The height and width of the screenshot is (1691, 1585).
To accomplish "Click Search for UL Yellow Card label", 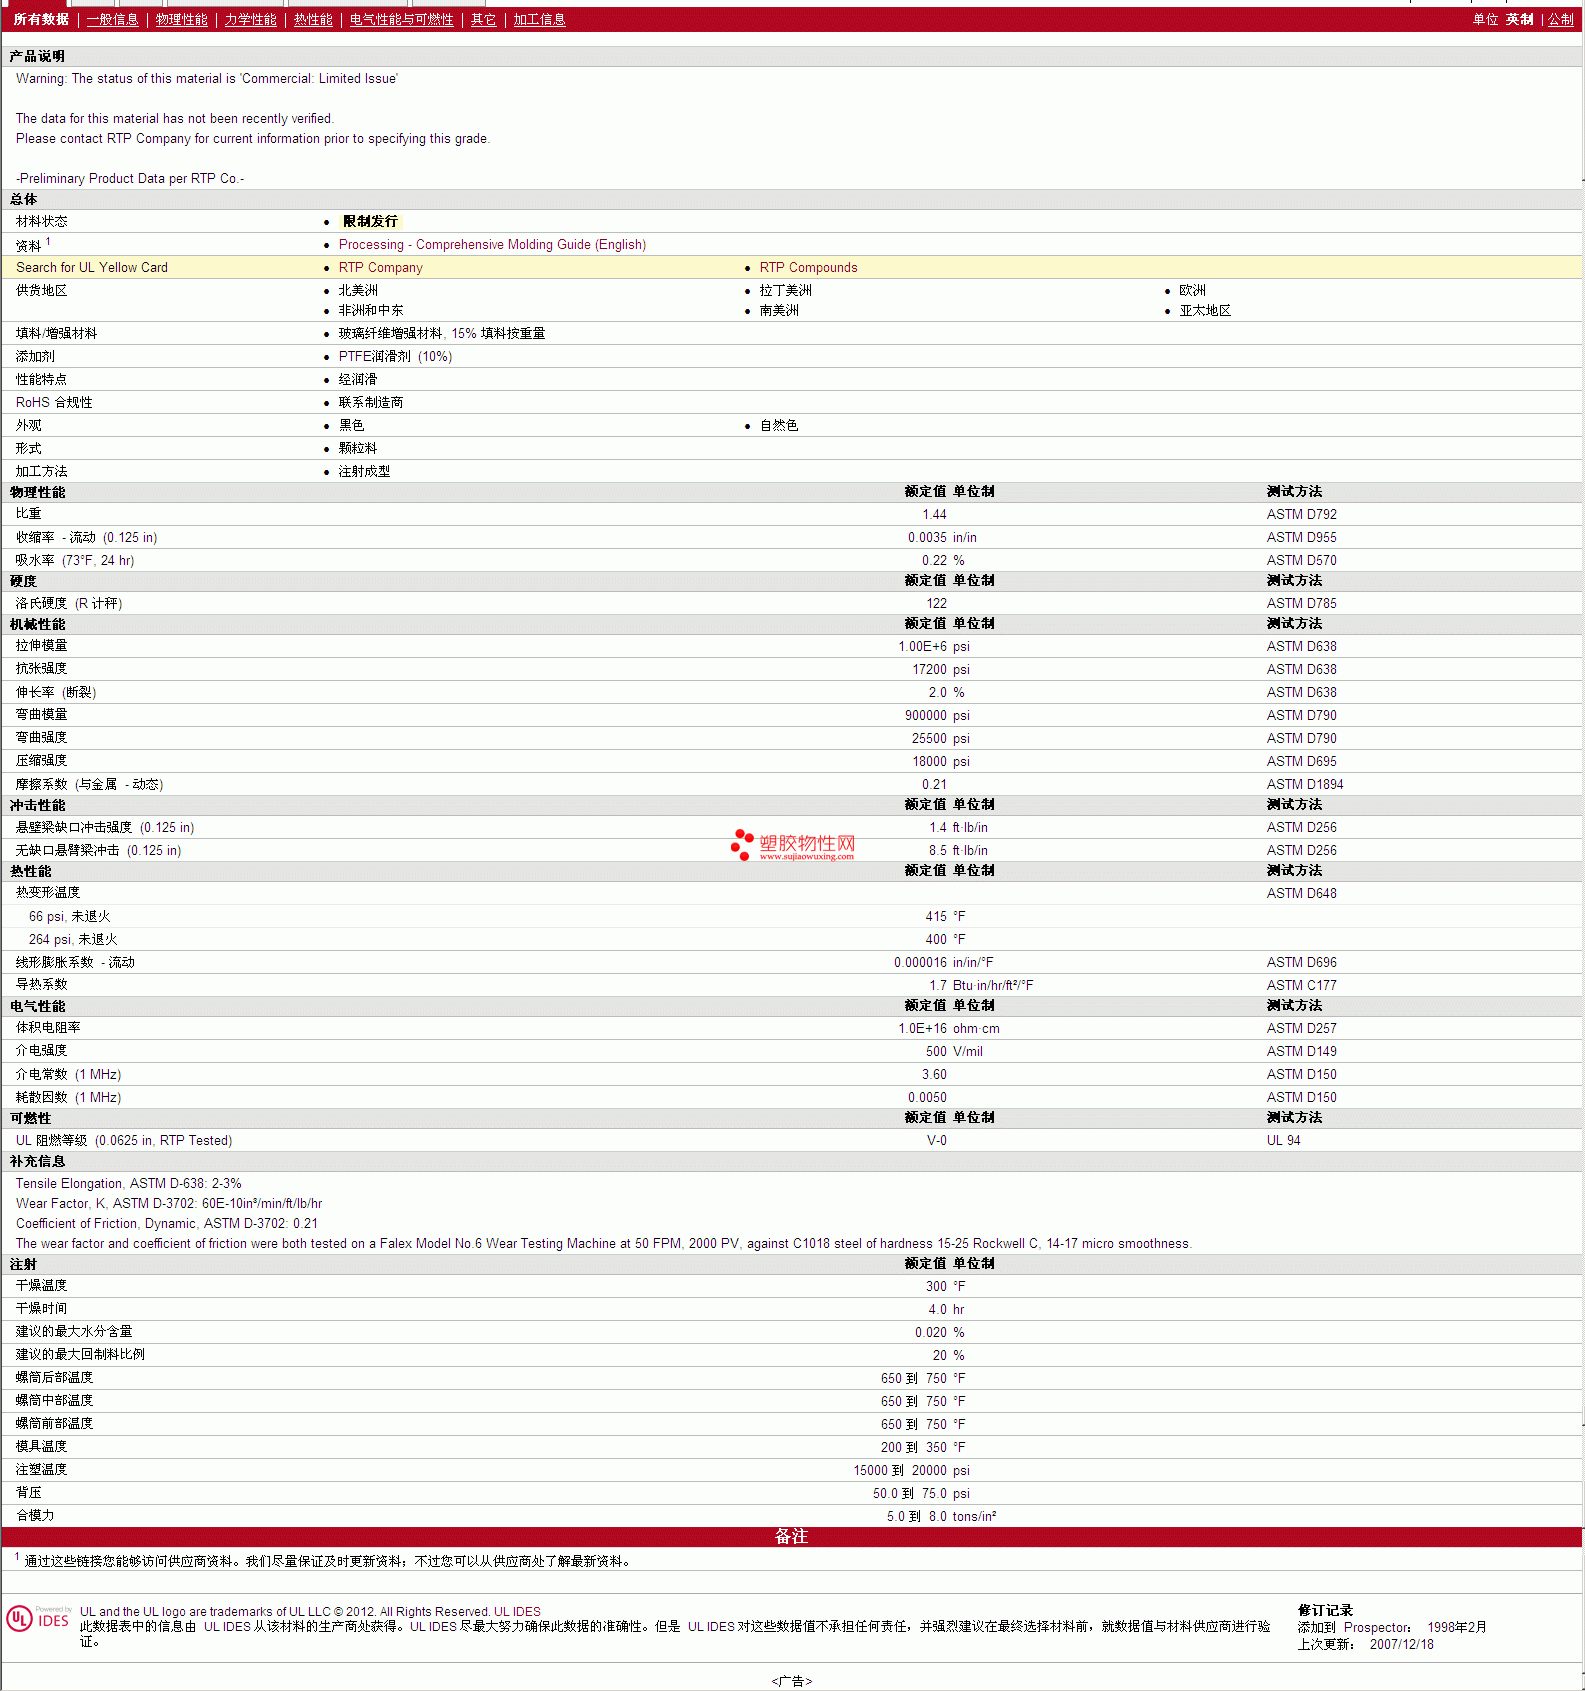I will coord(92,267).
